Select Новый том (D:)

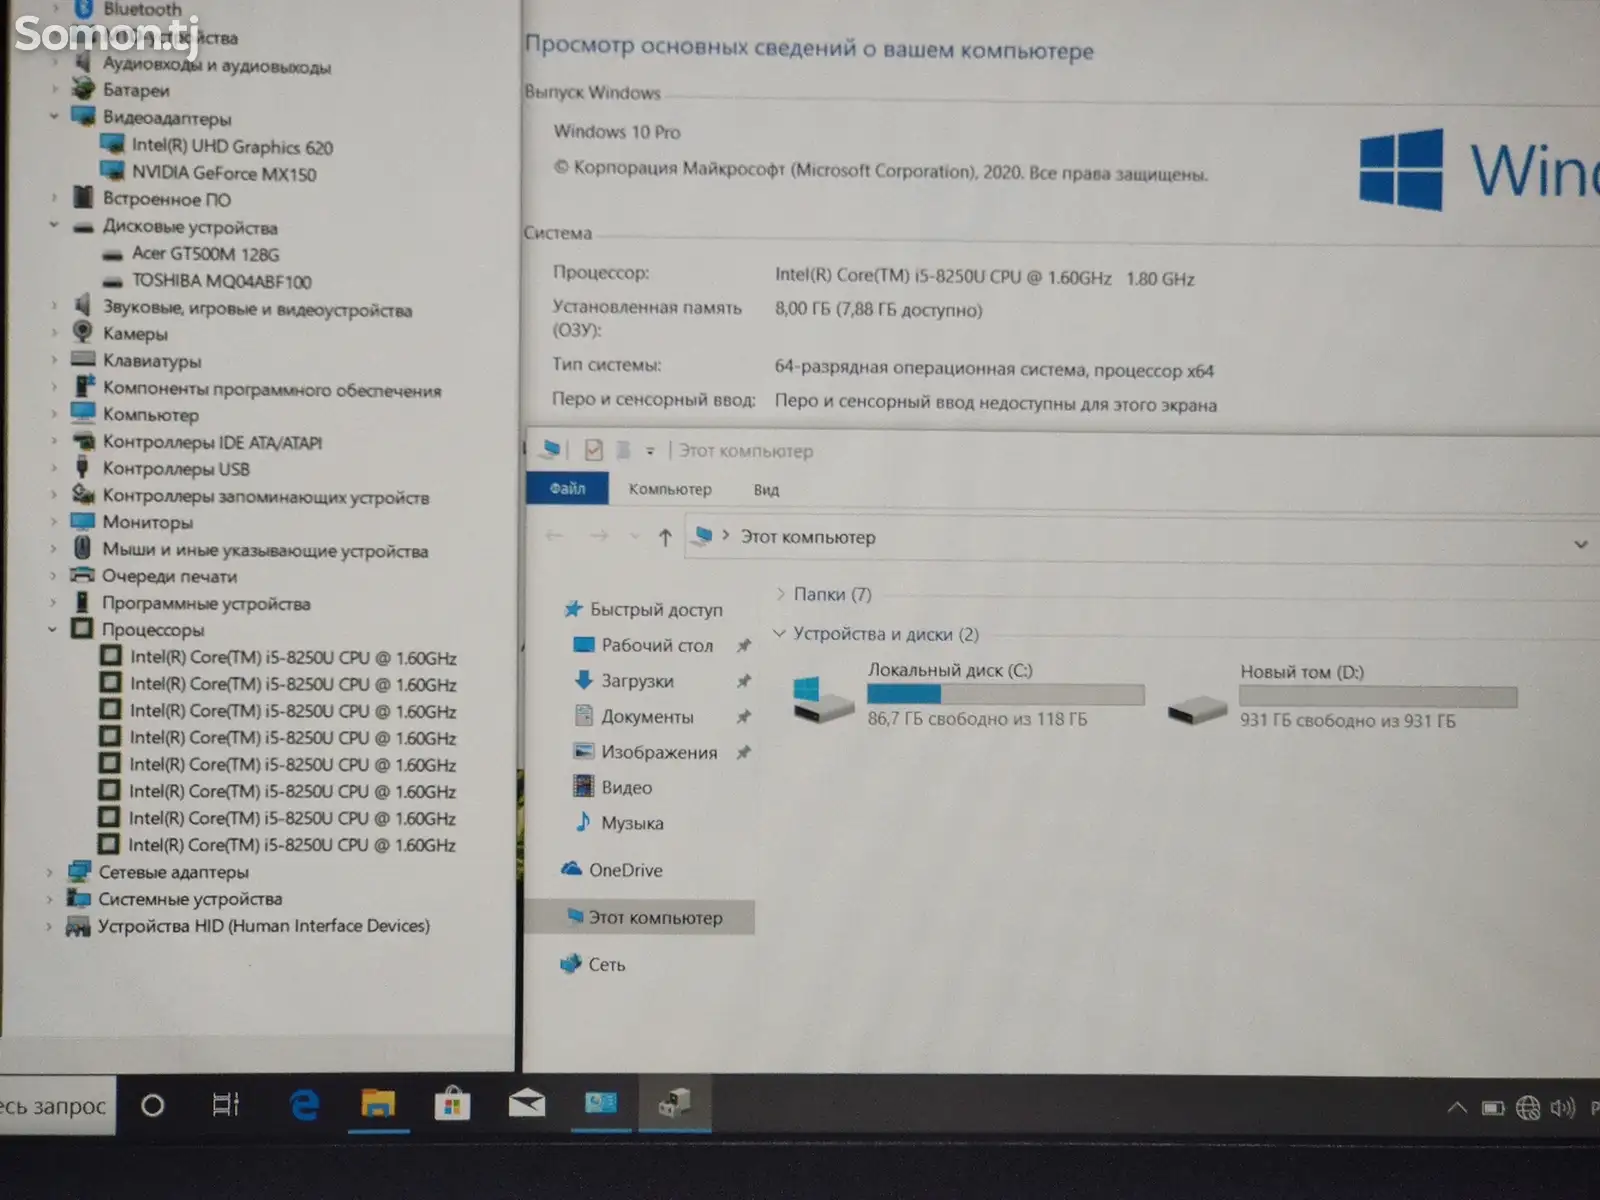pos(1341,696)
